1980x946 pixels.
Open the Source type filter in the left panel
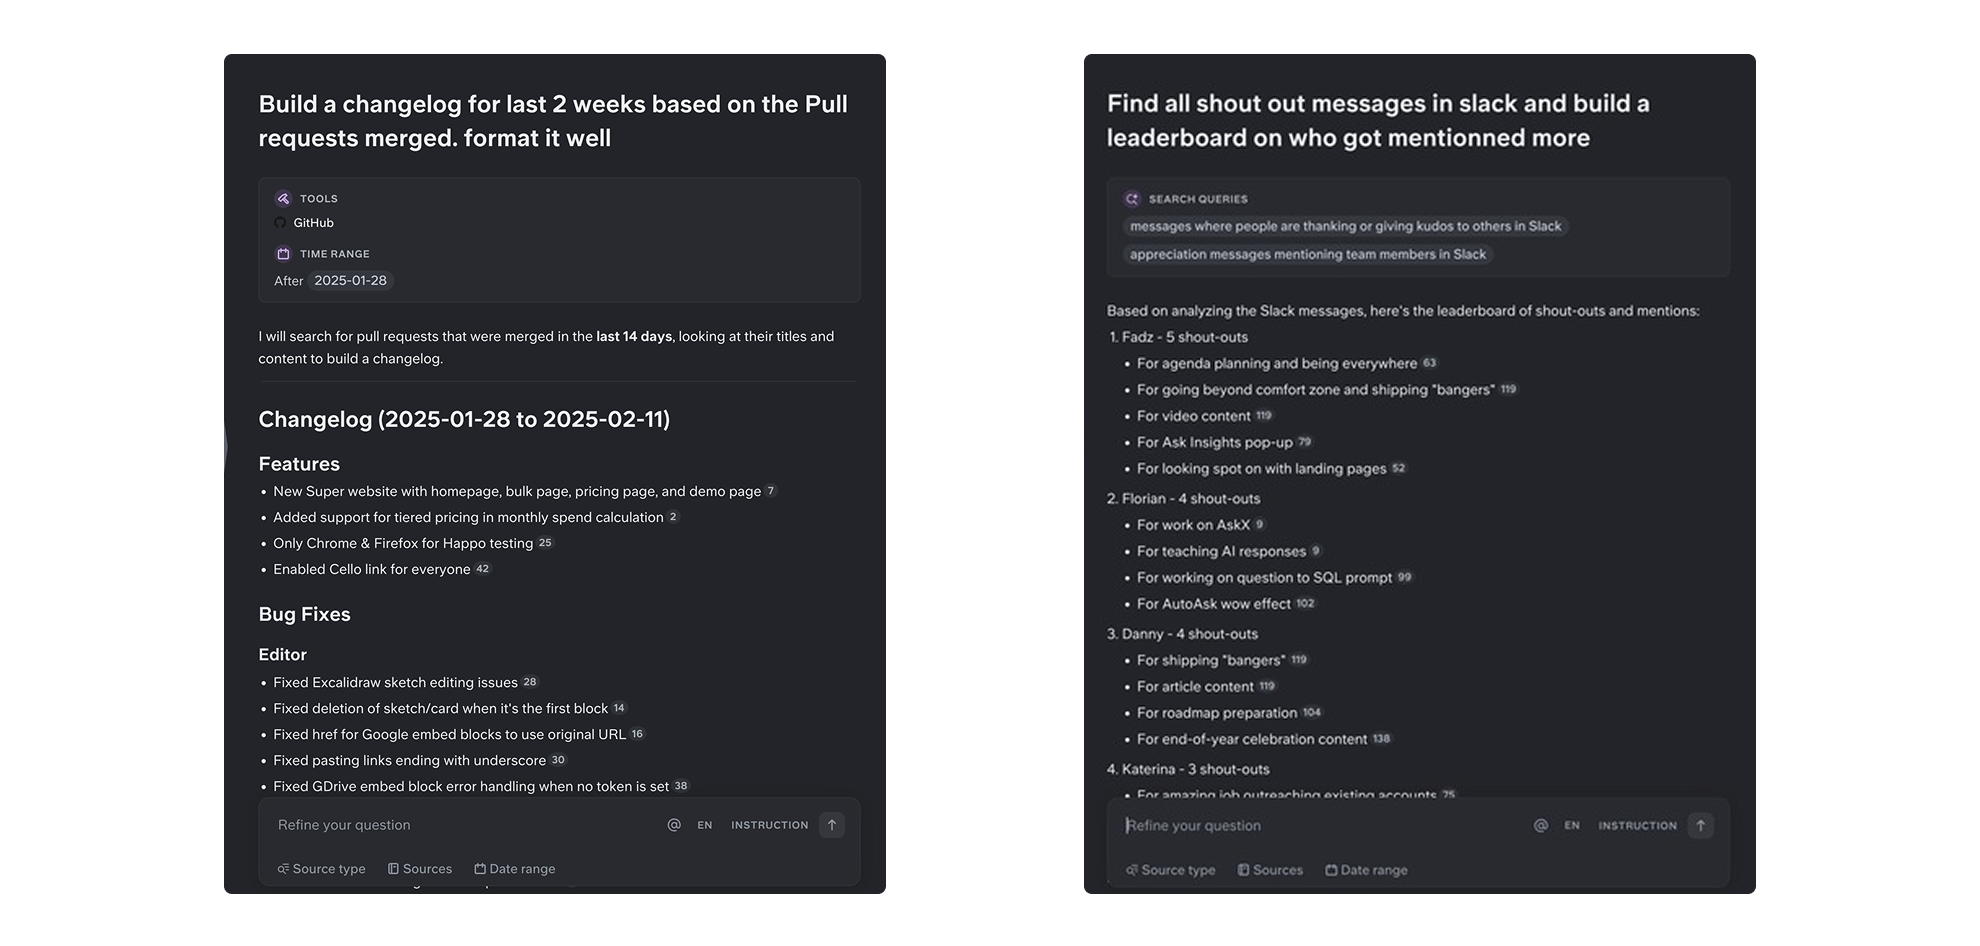point(321,869)
